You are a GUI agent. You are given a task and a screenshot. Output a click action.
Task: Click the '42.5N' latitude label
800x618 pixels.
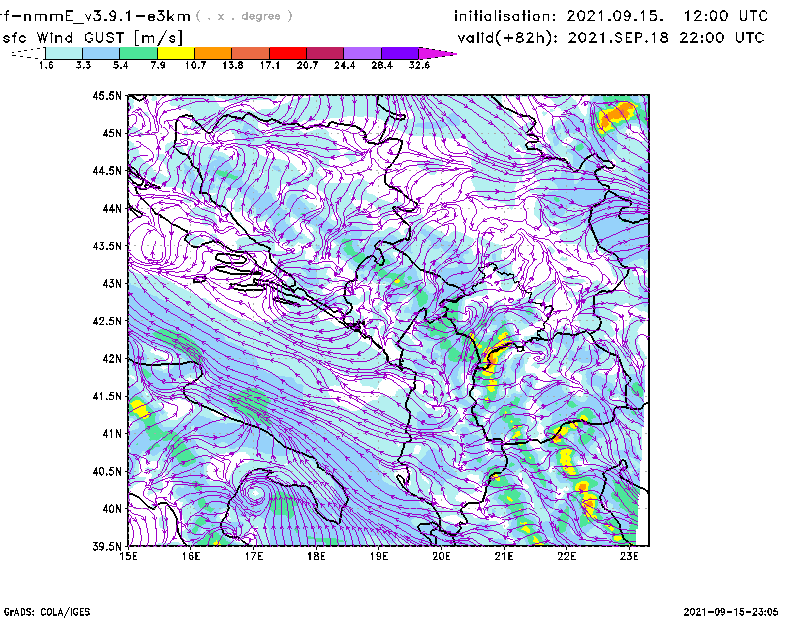coord(107,321)
